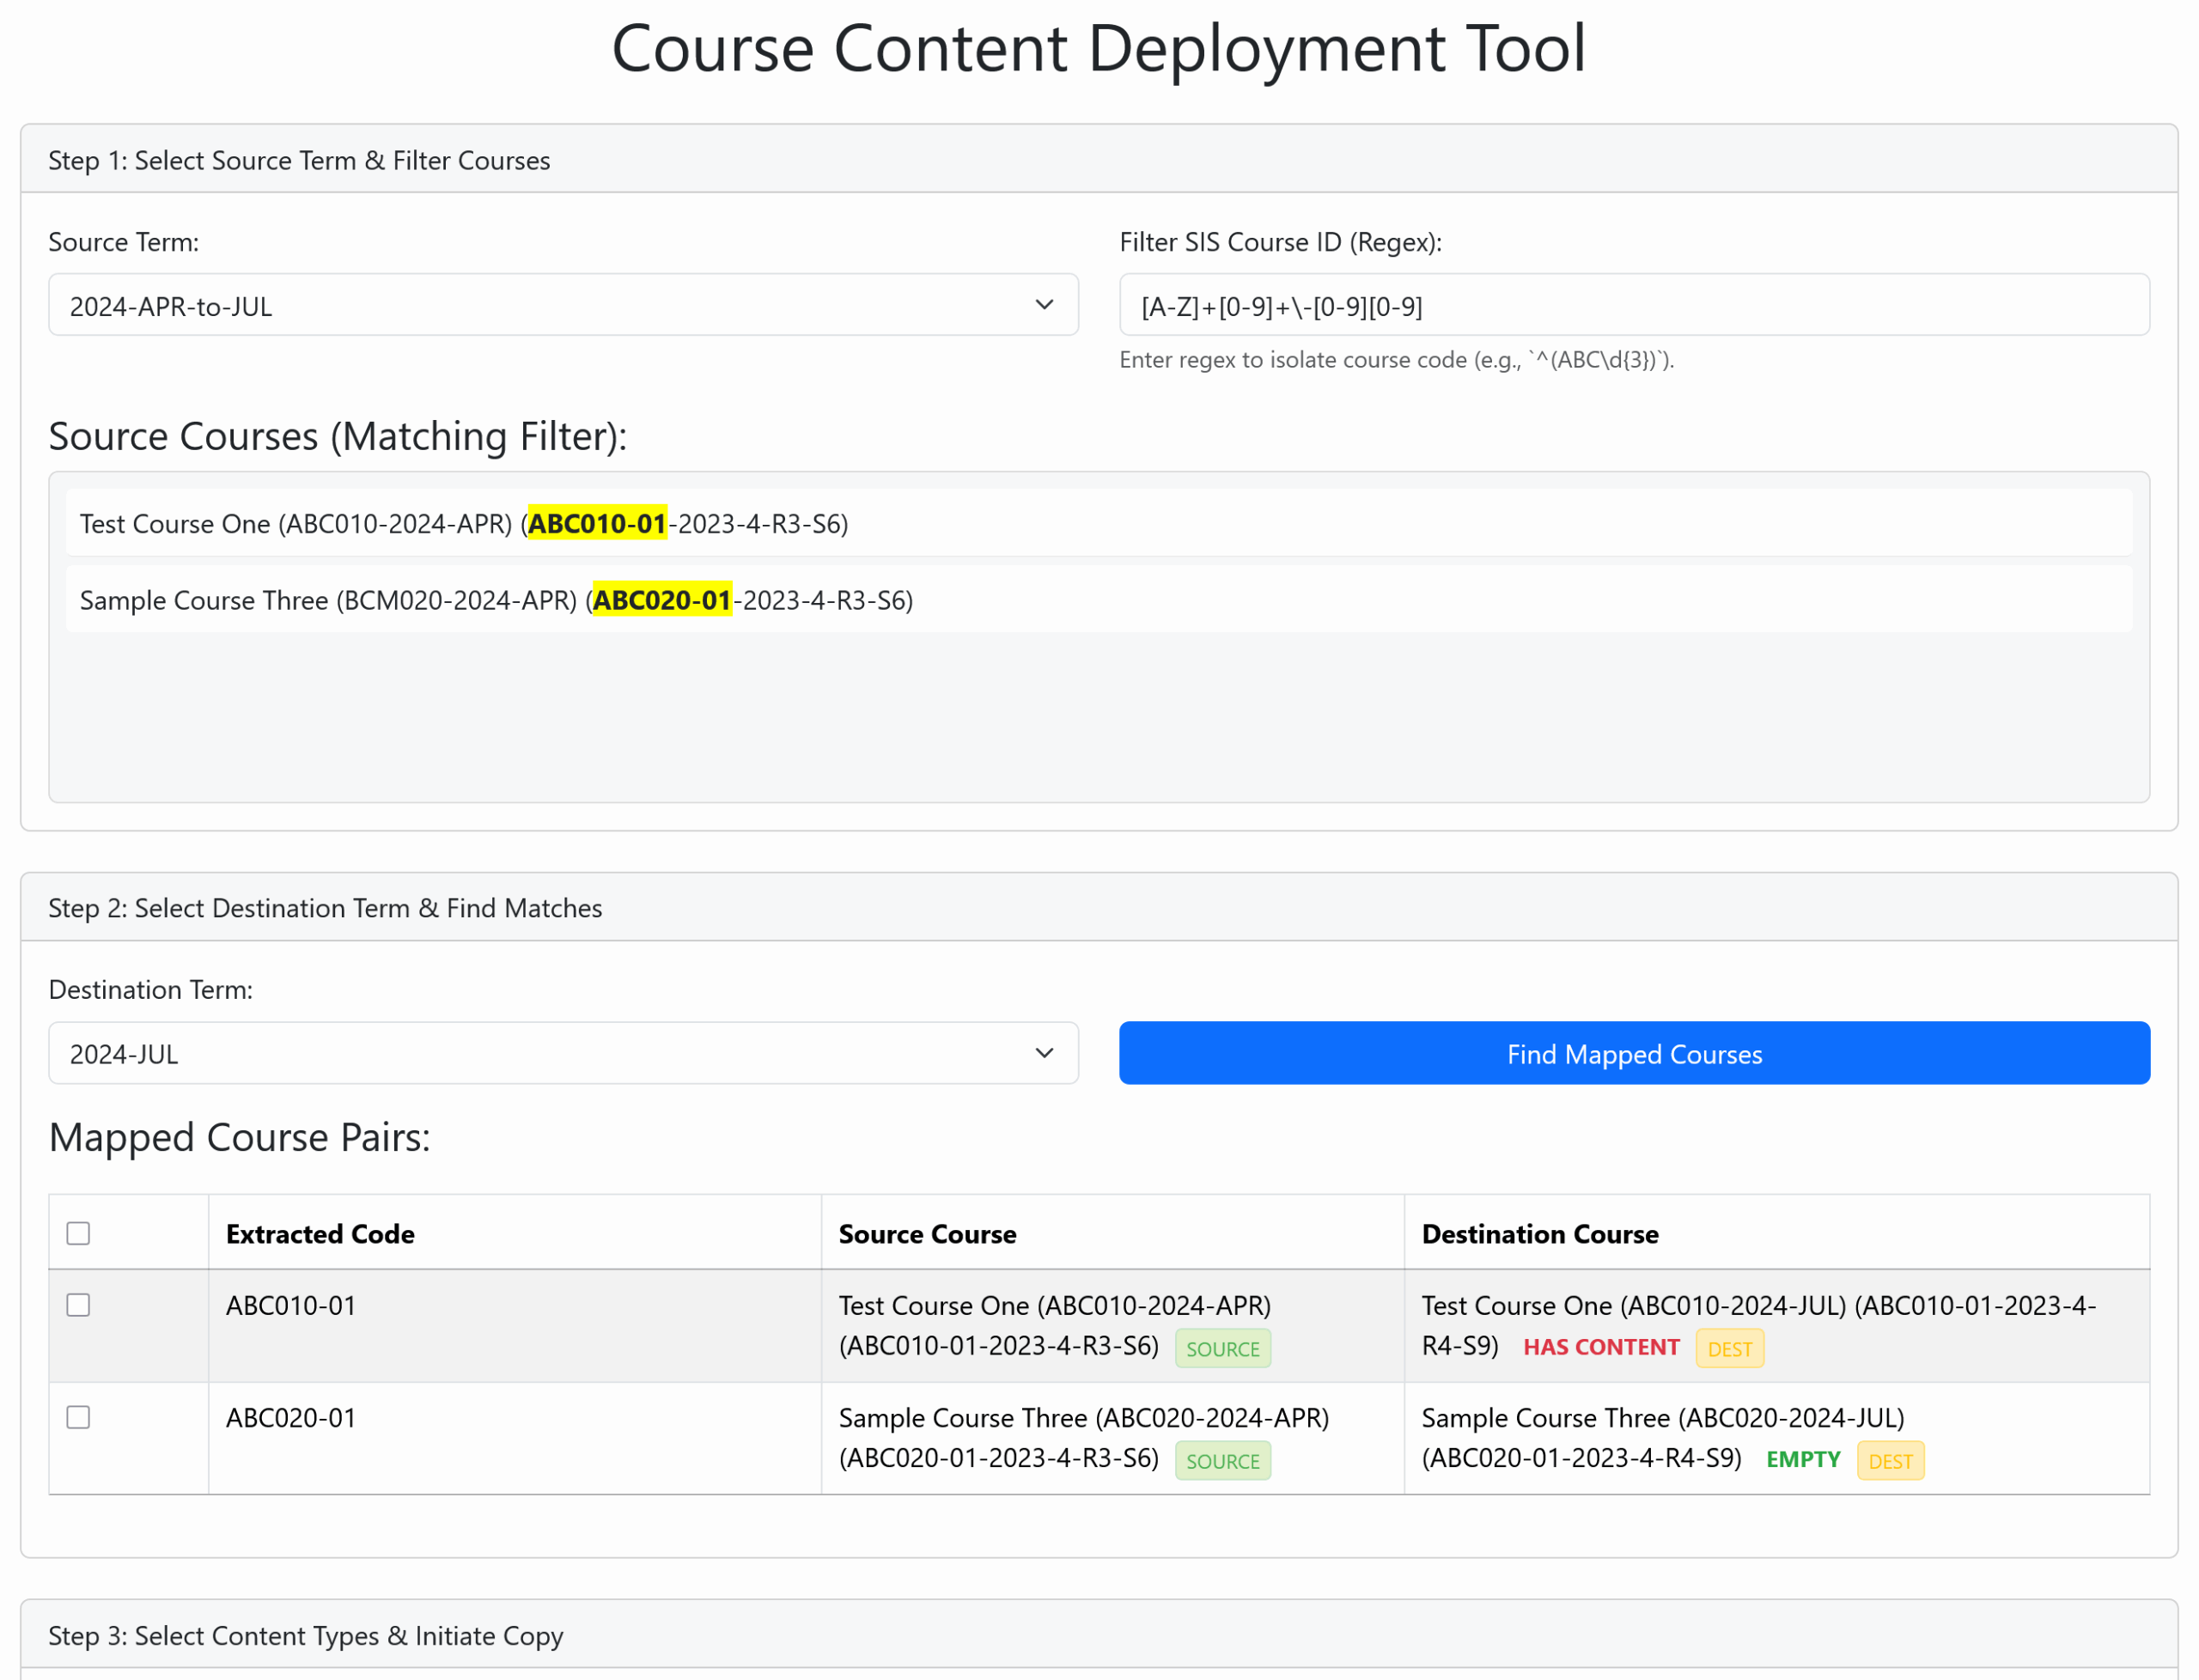Click the Extracted Code column header
Screen dimensions: 2199x1680
[x=320, y=1234]
